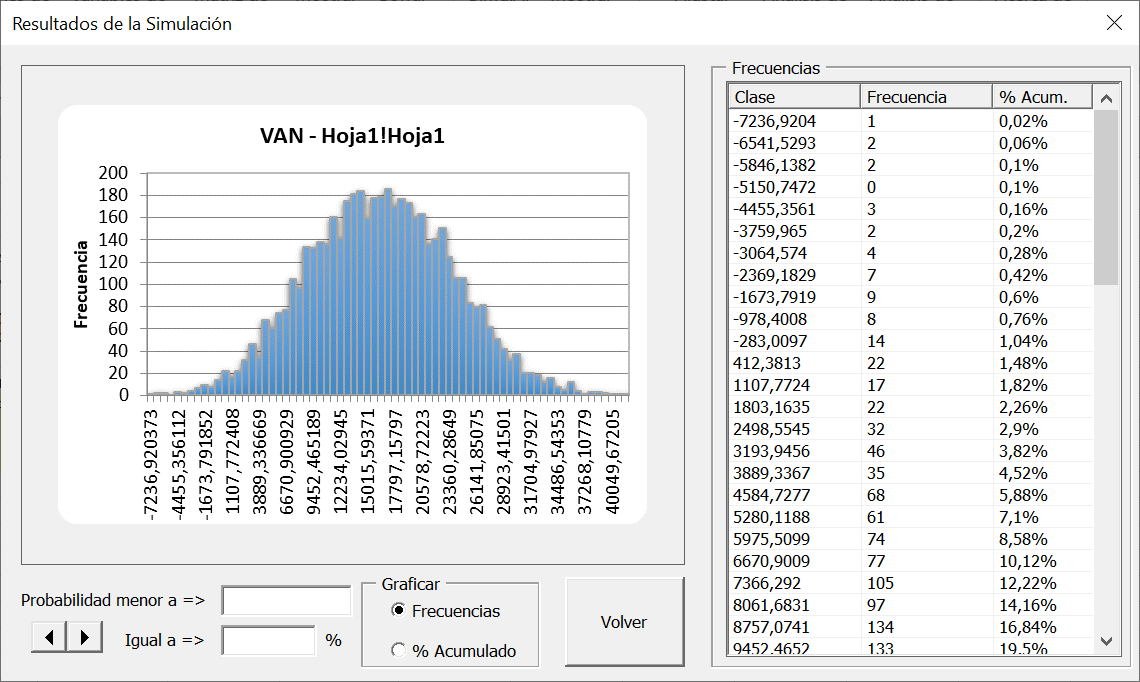The image size is (1140, 682).
Task: Click the frequency list scroll up arrow
Action: point(1106,98)
